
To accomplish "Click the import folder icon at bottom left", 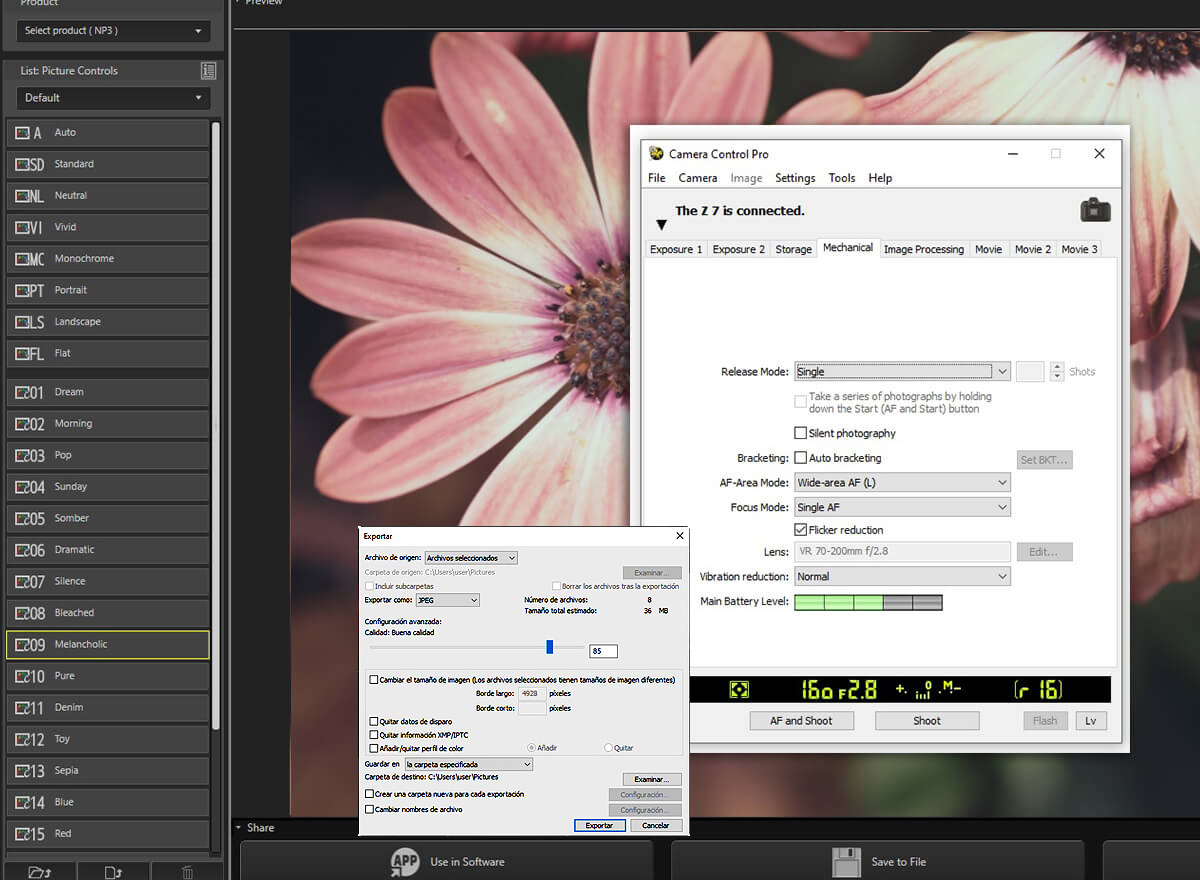I will [38, 872].
